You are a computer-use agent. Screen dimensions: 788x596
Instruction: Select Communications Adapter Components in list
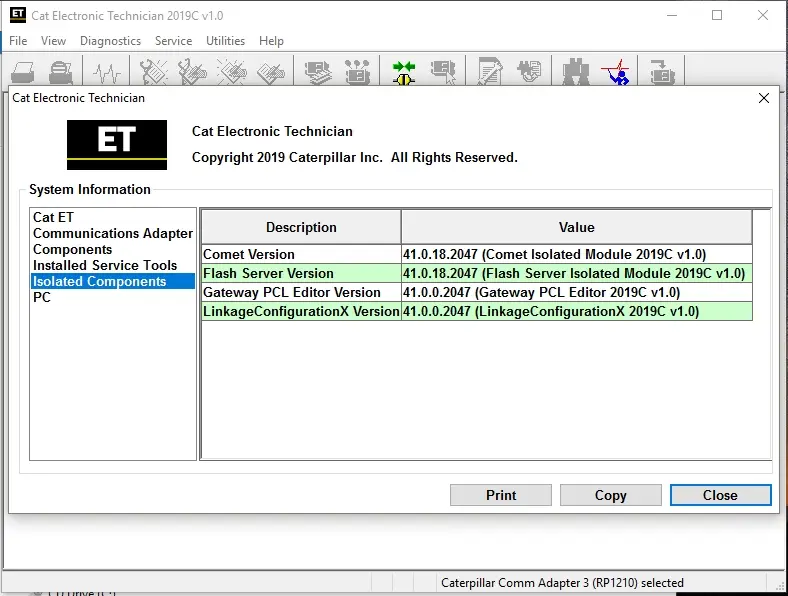click(112, 241)
